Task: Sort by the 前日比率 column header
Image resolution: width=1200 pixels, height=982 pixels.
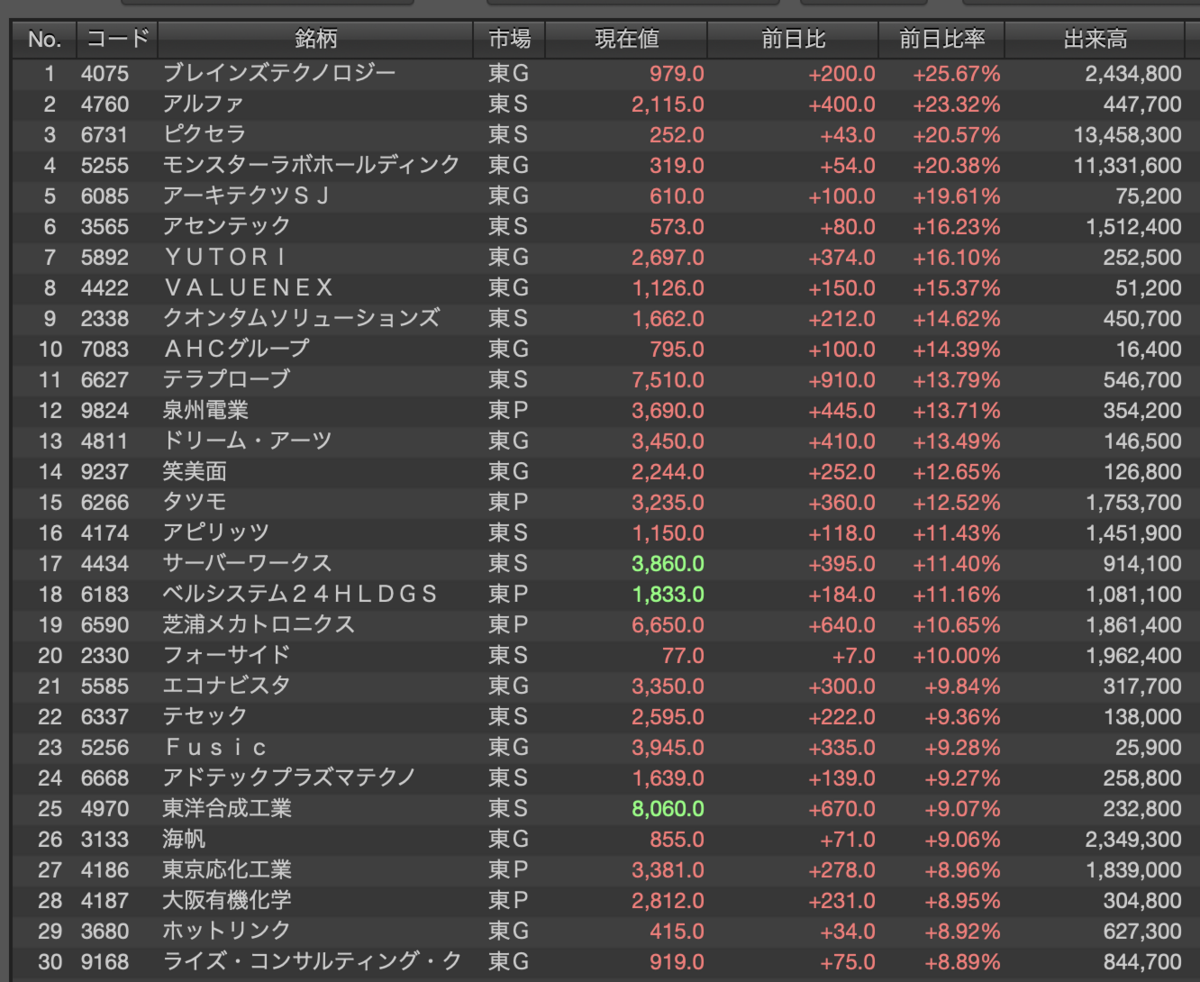Action: pos(941,40)
